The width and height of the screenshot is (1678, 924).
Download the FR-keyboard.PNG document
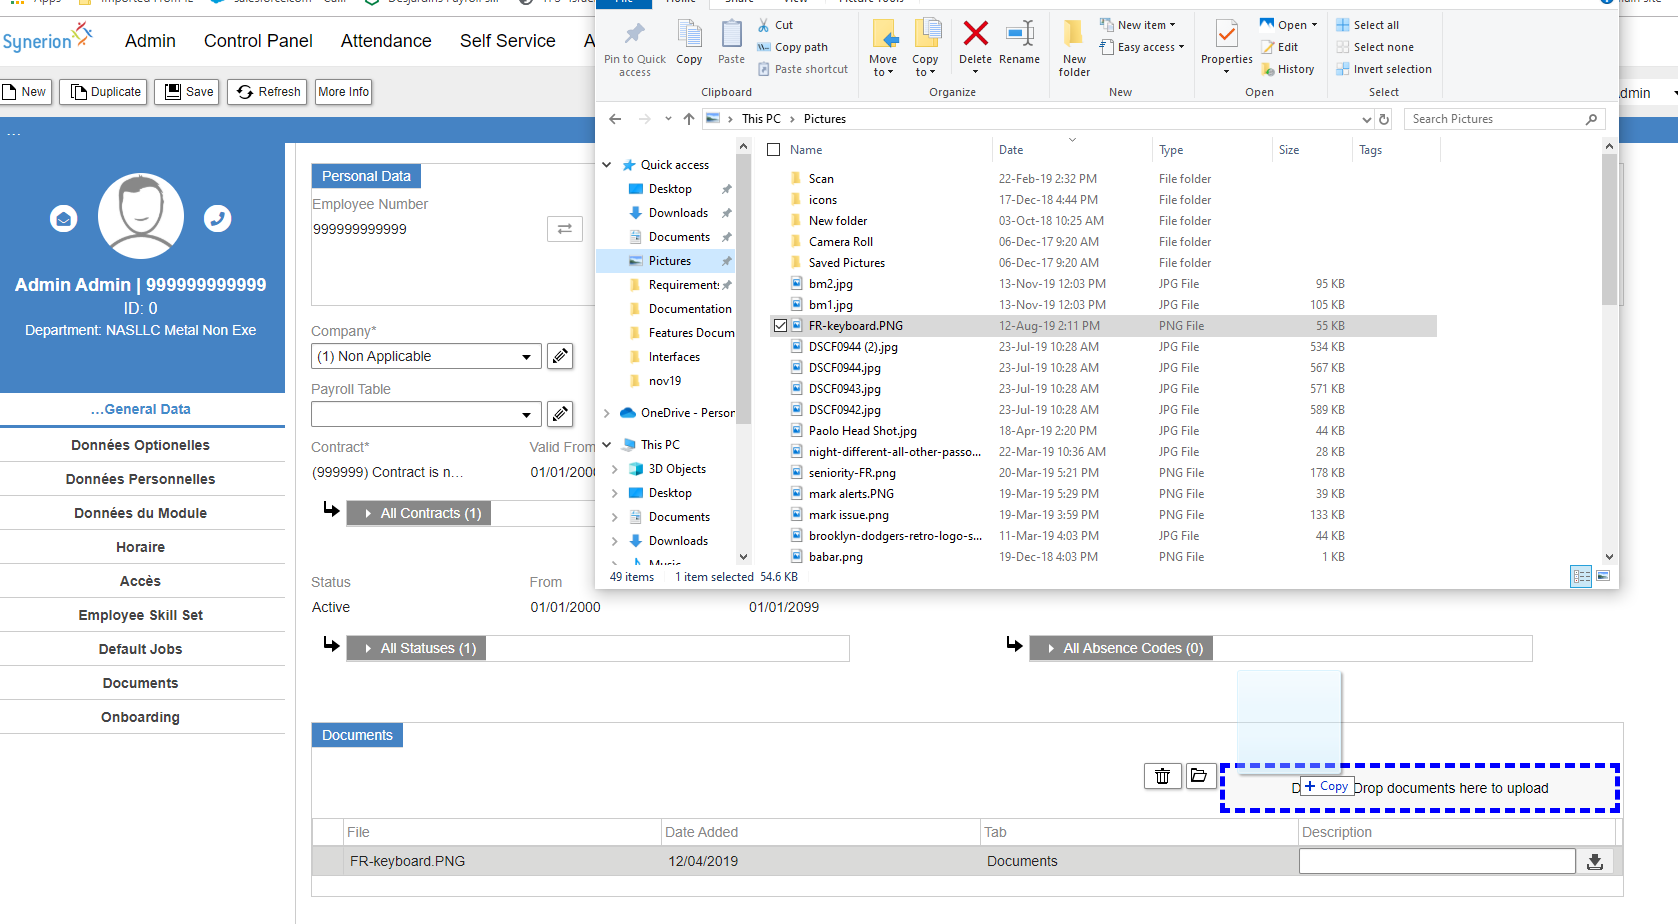[x=1595, y=861]
